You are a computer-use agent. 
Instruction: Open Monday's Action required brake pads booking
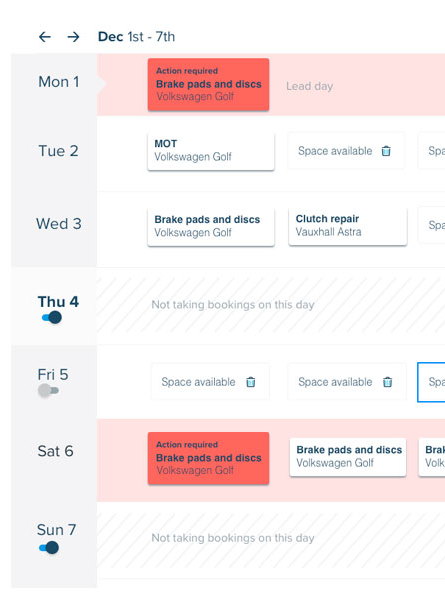pos(209,84)
